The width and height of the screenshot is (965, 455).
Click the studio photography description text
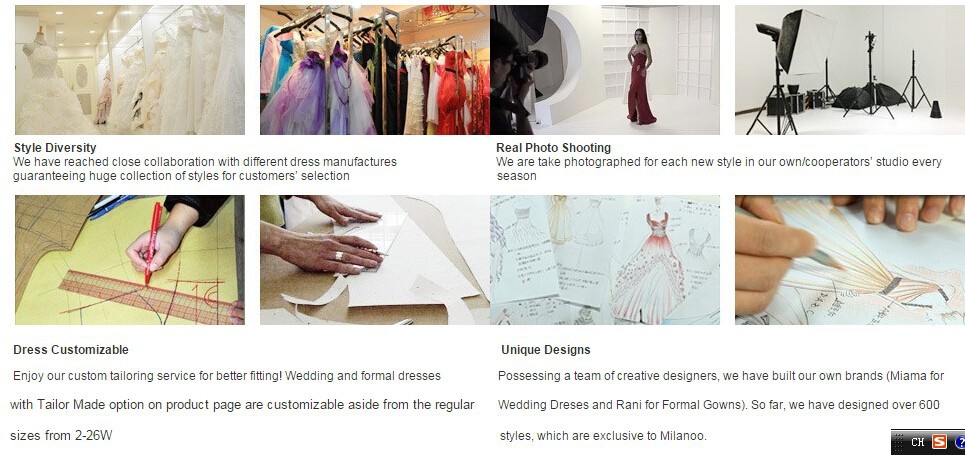coord(719,169)
